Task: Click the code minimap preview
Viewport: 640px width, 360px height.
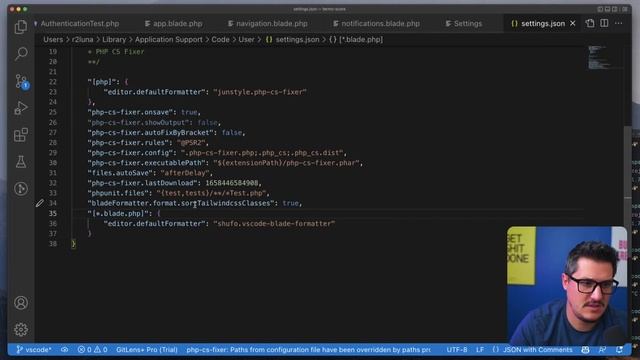Action: tap(600, 57)
